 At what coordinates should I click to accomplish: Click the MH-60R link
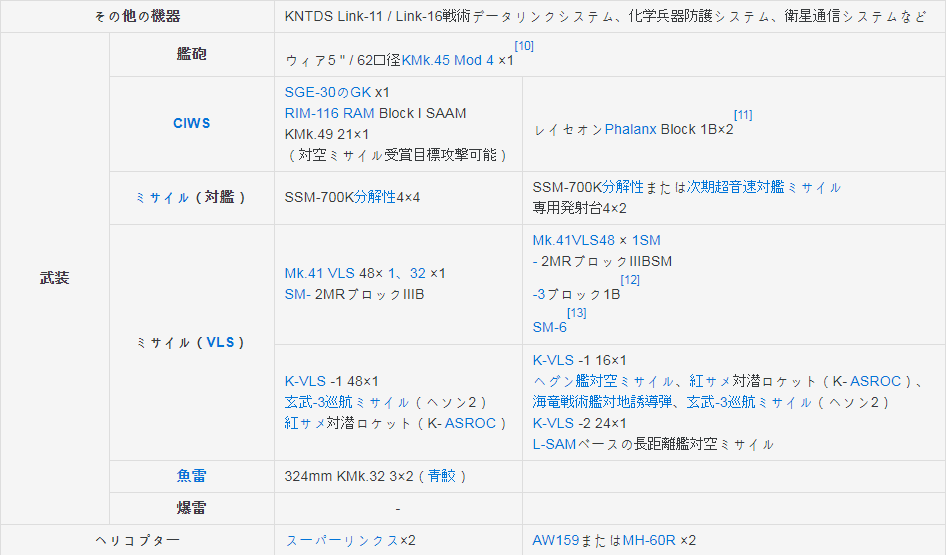point(649,540)
